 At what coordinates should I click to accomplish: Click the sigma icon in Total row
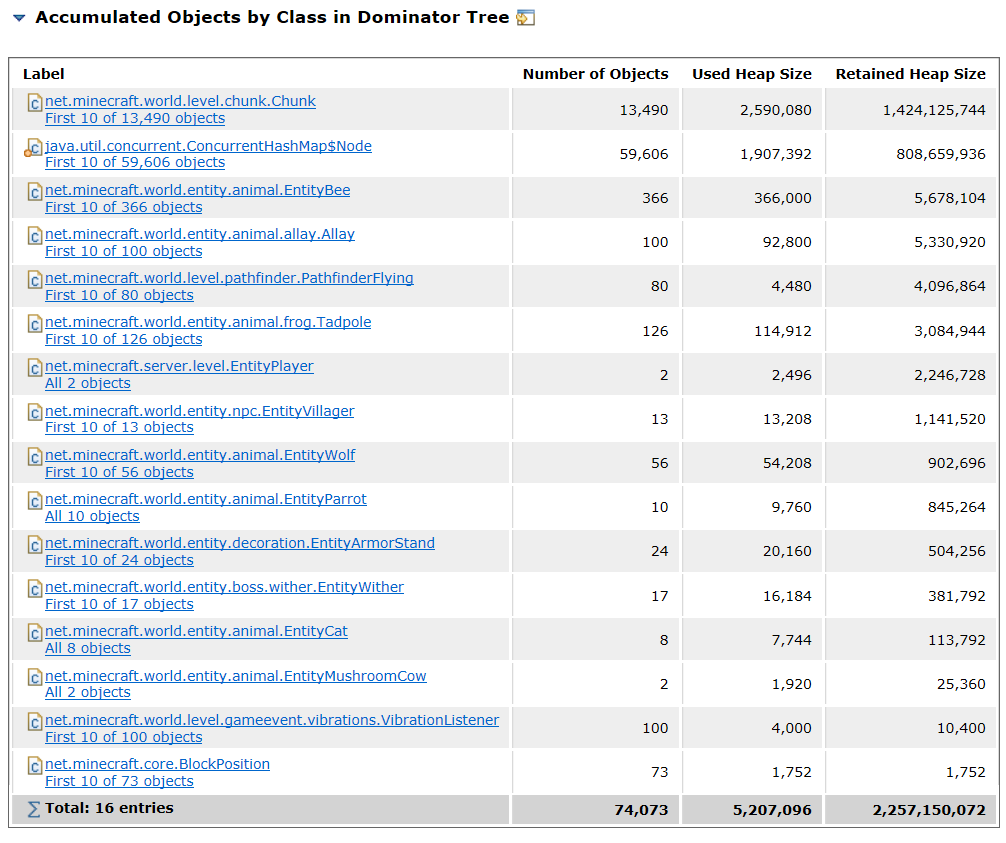coord(34,810)
